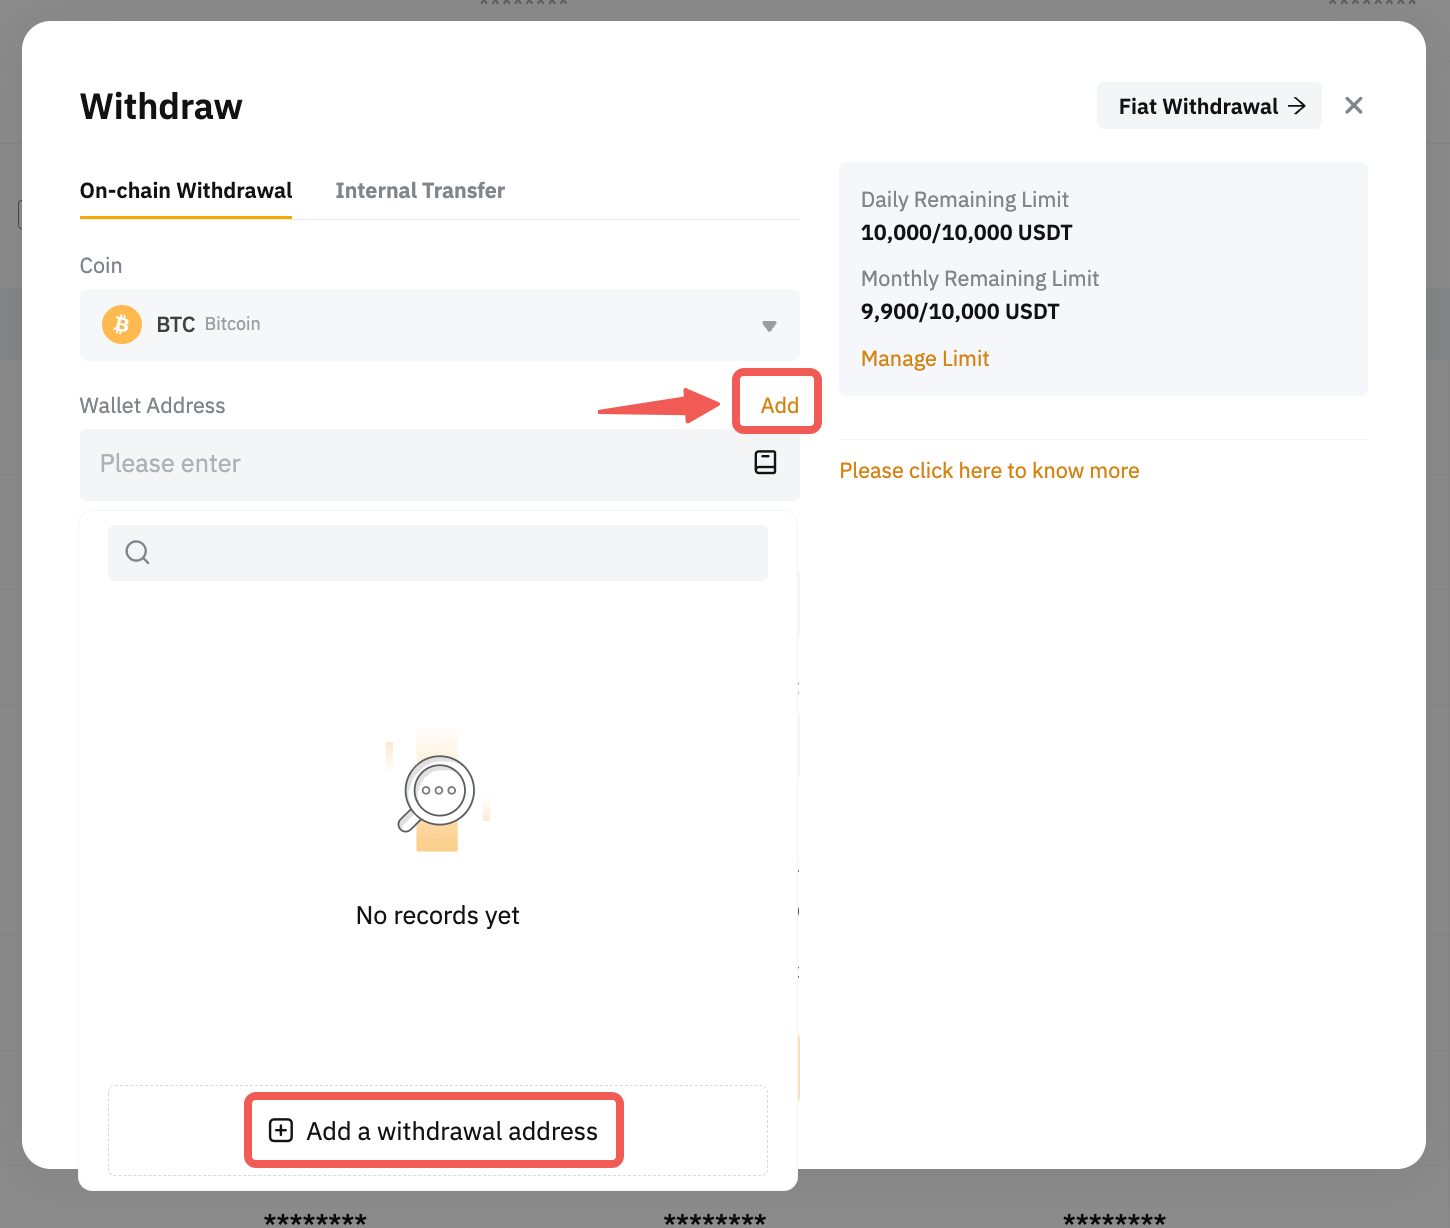The width and height of the screenshot is (1450, 1228).
Task: Open the address book icon
Action: click(x=765, y=462)
